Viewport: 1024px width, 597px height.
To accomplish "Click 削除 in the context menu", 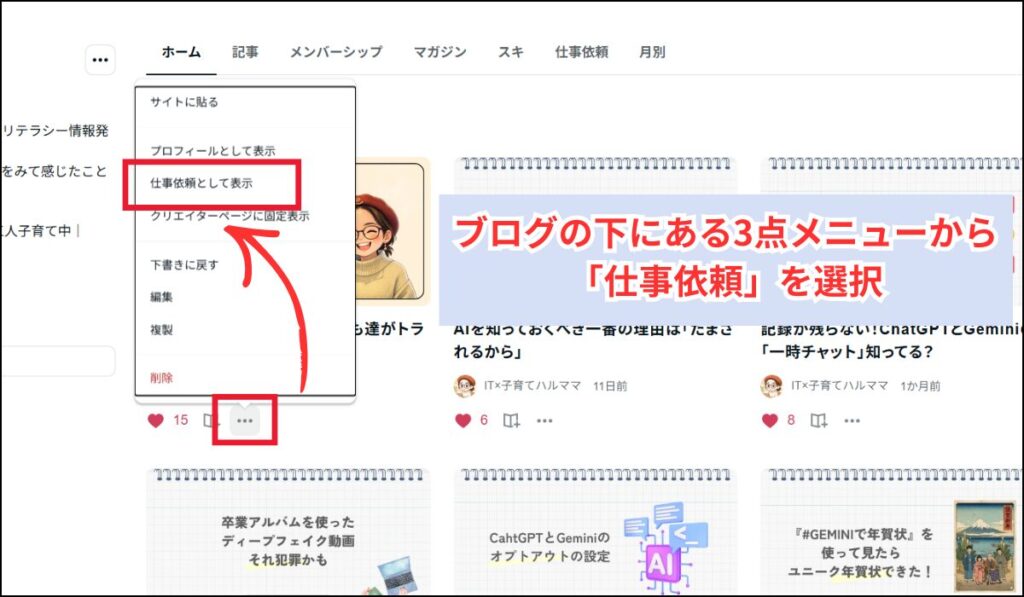I will (x=161, y=378).
